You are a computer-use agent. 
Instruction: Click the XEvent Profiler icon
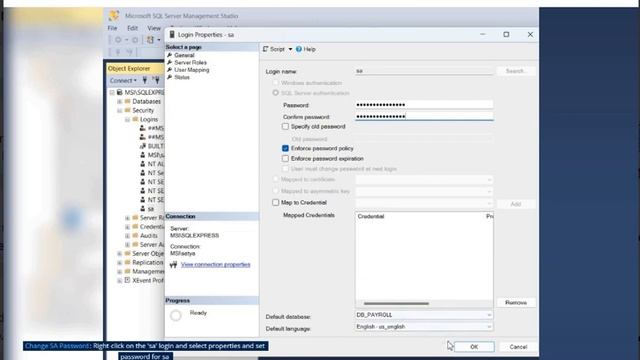pyautogui.click(x=127, y=280)
